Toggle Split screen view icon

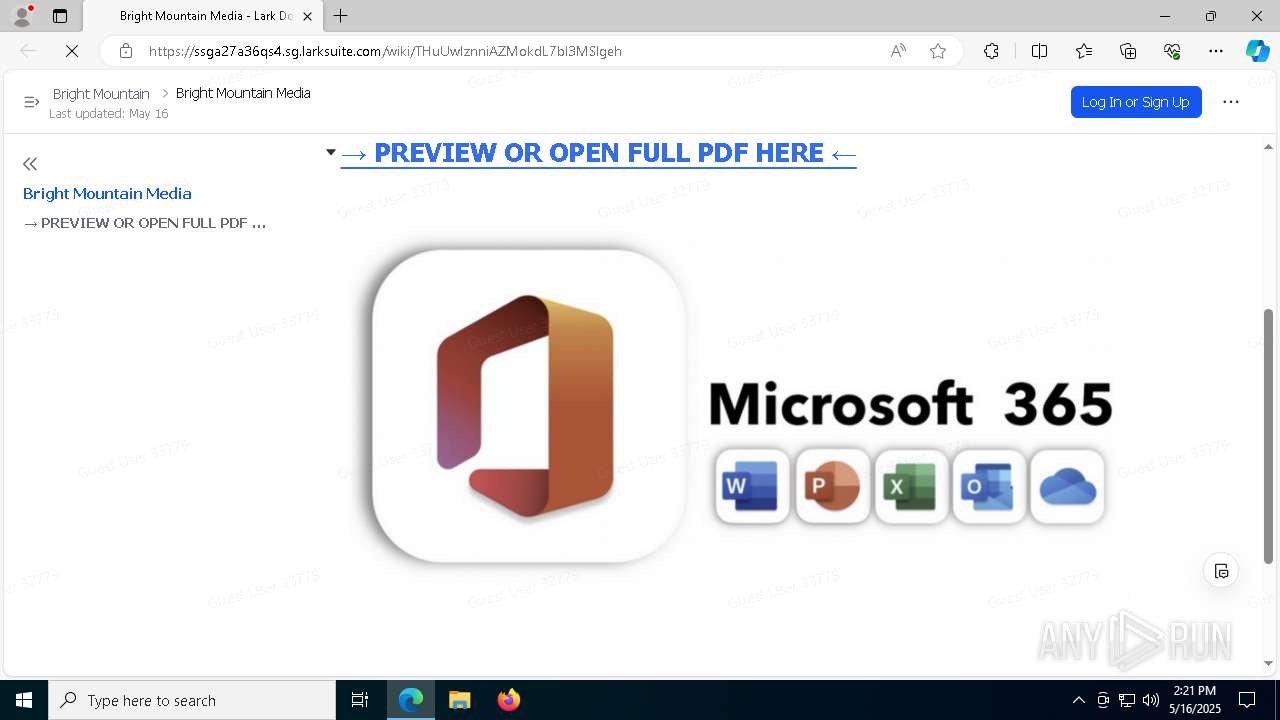[1039, 51]
